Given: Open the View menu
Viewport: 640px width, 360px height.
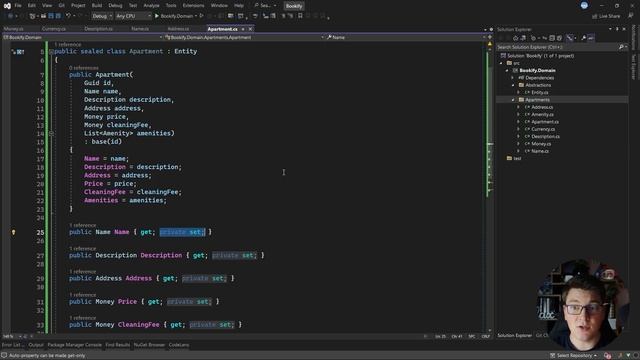Looking at the screenshot, I should (47, 6).
